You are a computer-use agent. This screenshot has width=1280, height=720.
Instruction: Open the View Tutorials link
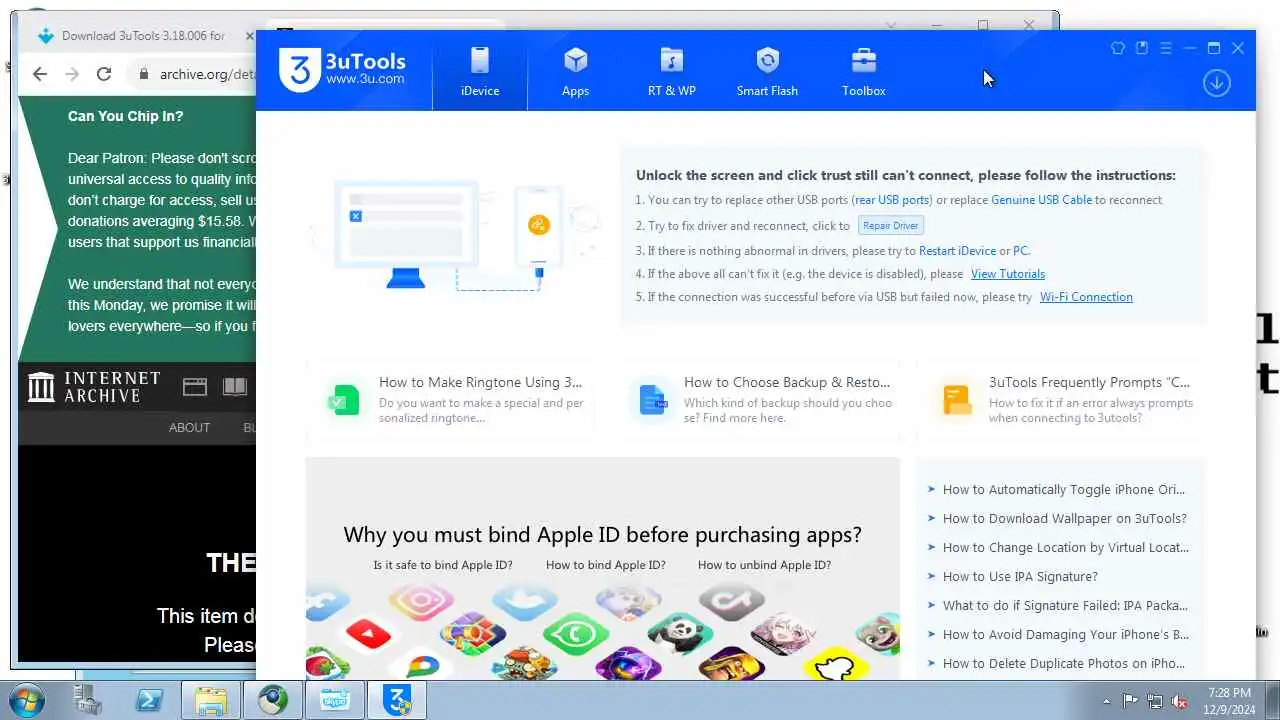tap(1008, 274)
